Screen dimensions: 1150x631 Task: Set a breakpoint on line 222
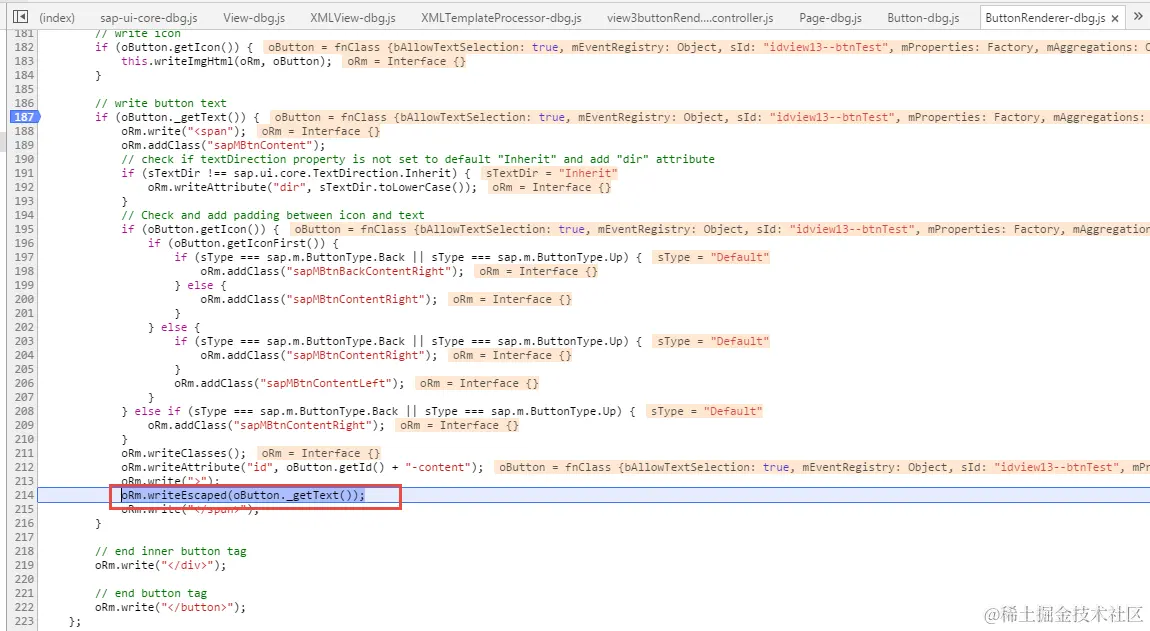coord(24,608)
